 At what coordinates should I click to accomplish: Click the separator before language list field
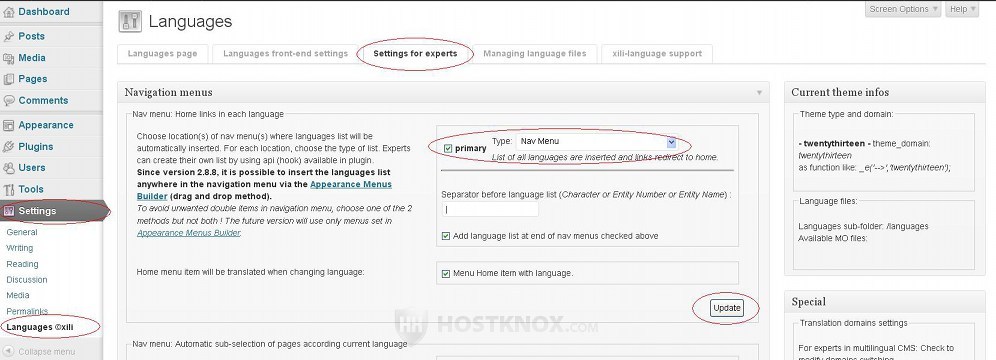click(x=490, y=210)
